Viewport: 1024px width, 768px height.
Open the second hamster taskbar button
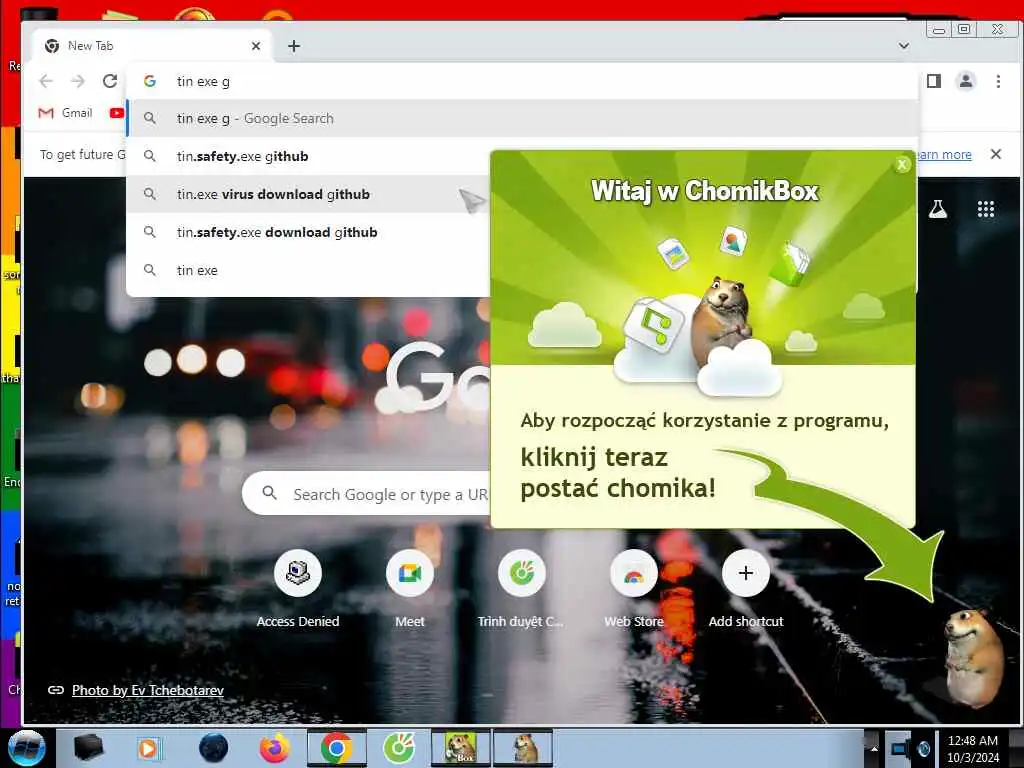523,748
